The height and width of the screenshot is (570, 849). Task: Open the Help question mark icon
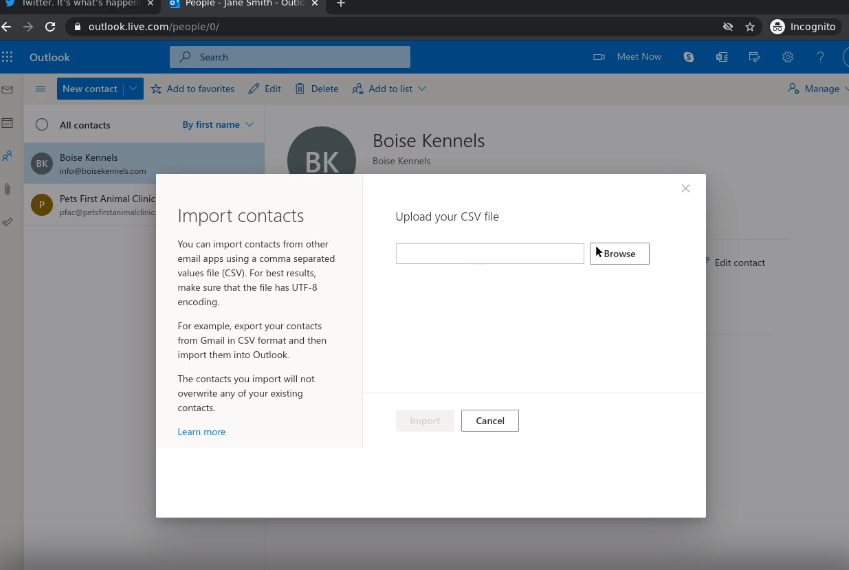point(820,57)
